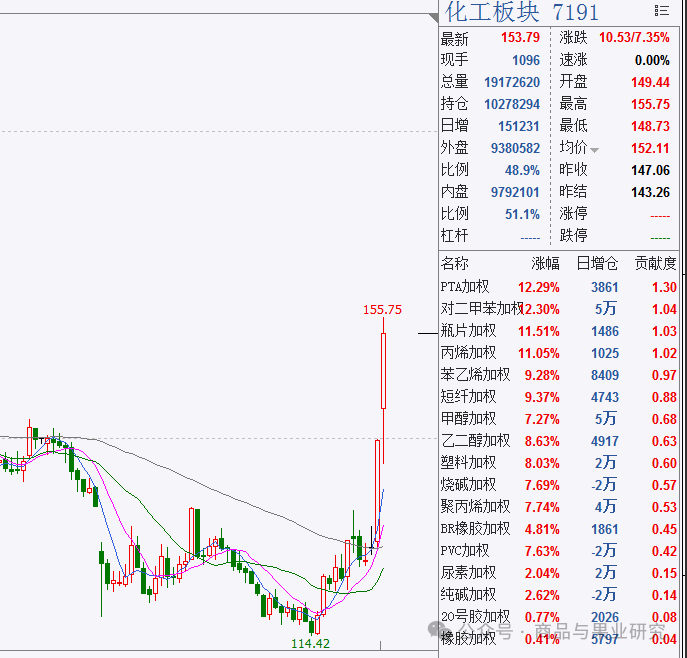Image resolution: width=687 pixels, height=658 pixels.
Task: Select the PVC加权 row
Action: pyautogui.click(x=559, y=551)
